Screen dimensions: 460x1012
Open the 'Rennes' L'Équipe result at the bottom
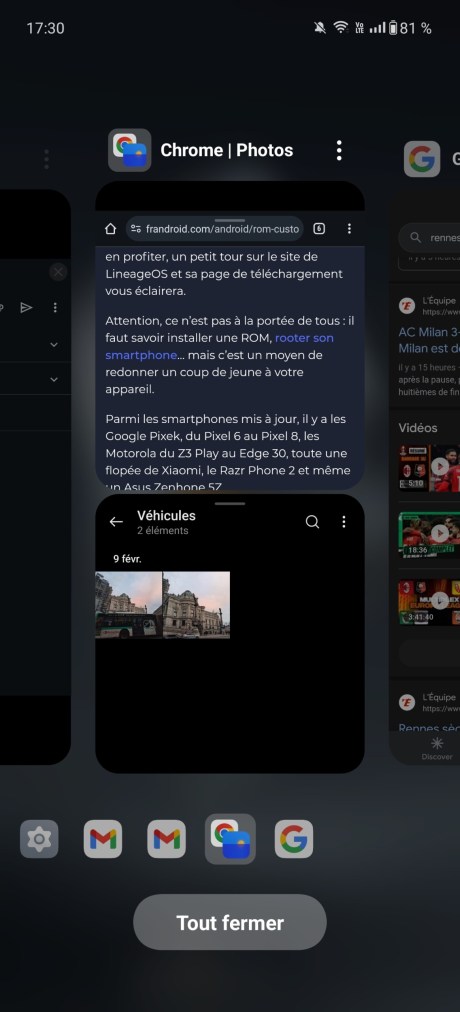tap(429, 728)
